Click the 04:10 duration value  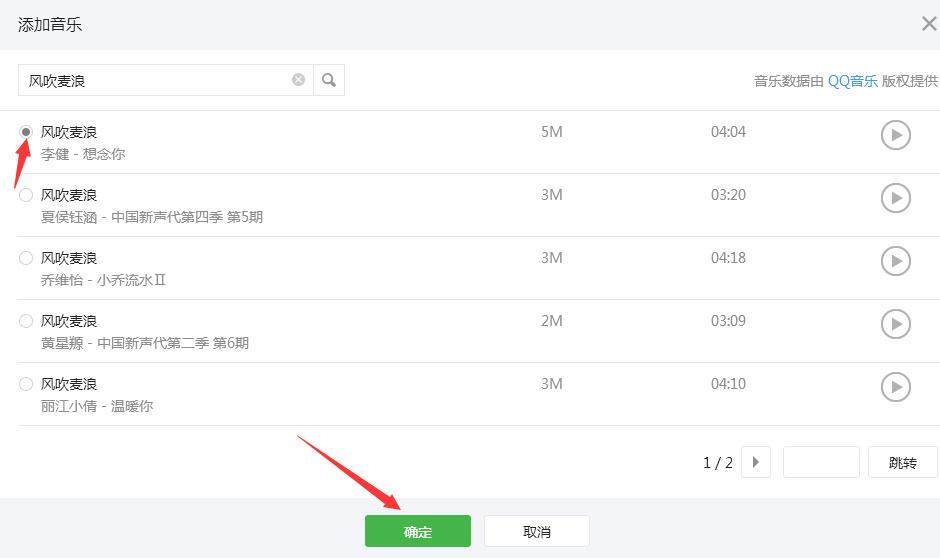(x=728, y=384)
